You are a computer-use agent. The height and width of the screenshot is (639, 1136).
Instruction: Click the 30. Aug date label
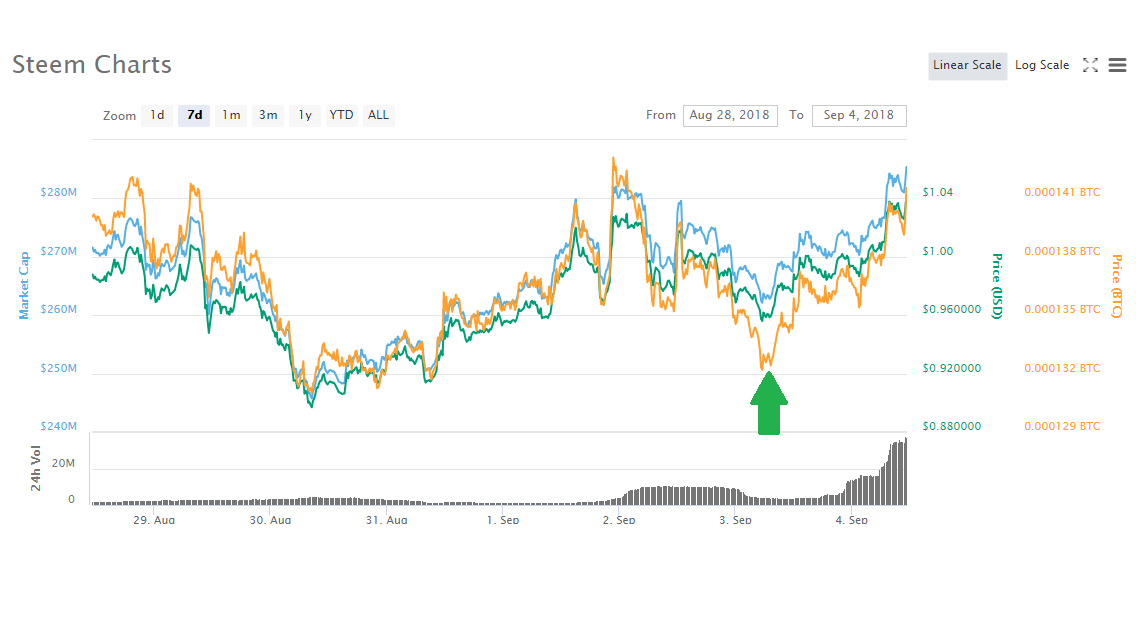pyautogui.click(x=270, y=519)
